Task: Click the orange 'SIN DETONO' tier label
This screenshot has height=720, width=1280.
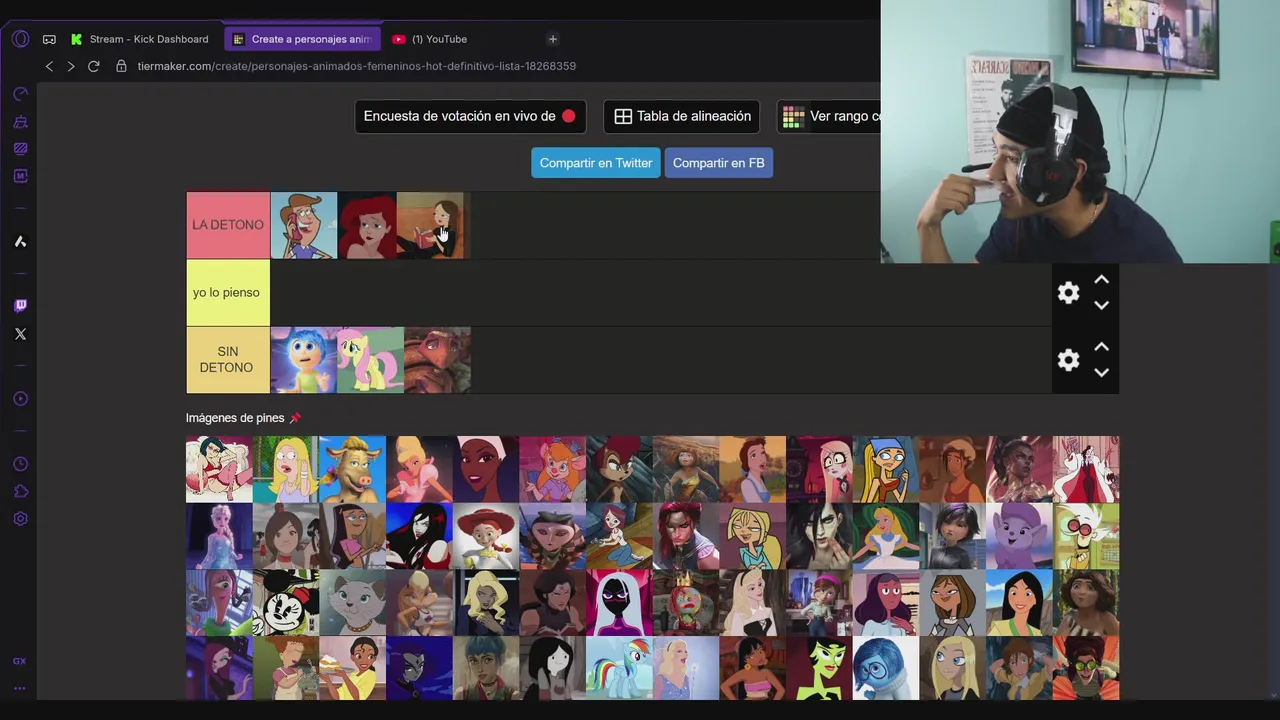Action: click(x=228, y=360)
